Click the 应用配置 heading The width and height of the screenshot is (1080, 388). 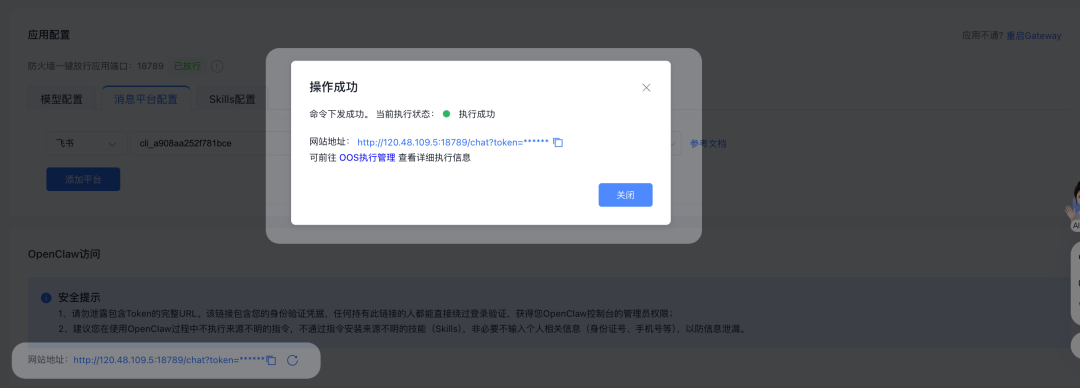49,35
